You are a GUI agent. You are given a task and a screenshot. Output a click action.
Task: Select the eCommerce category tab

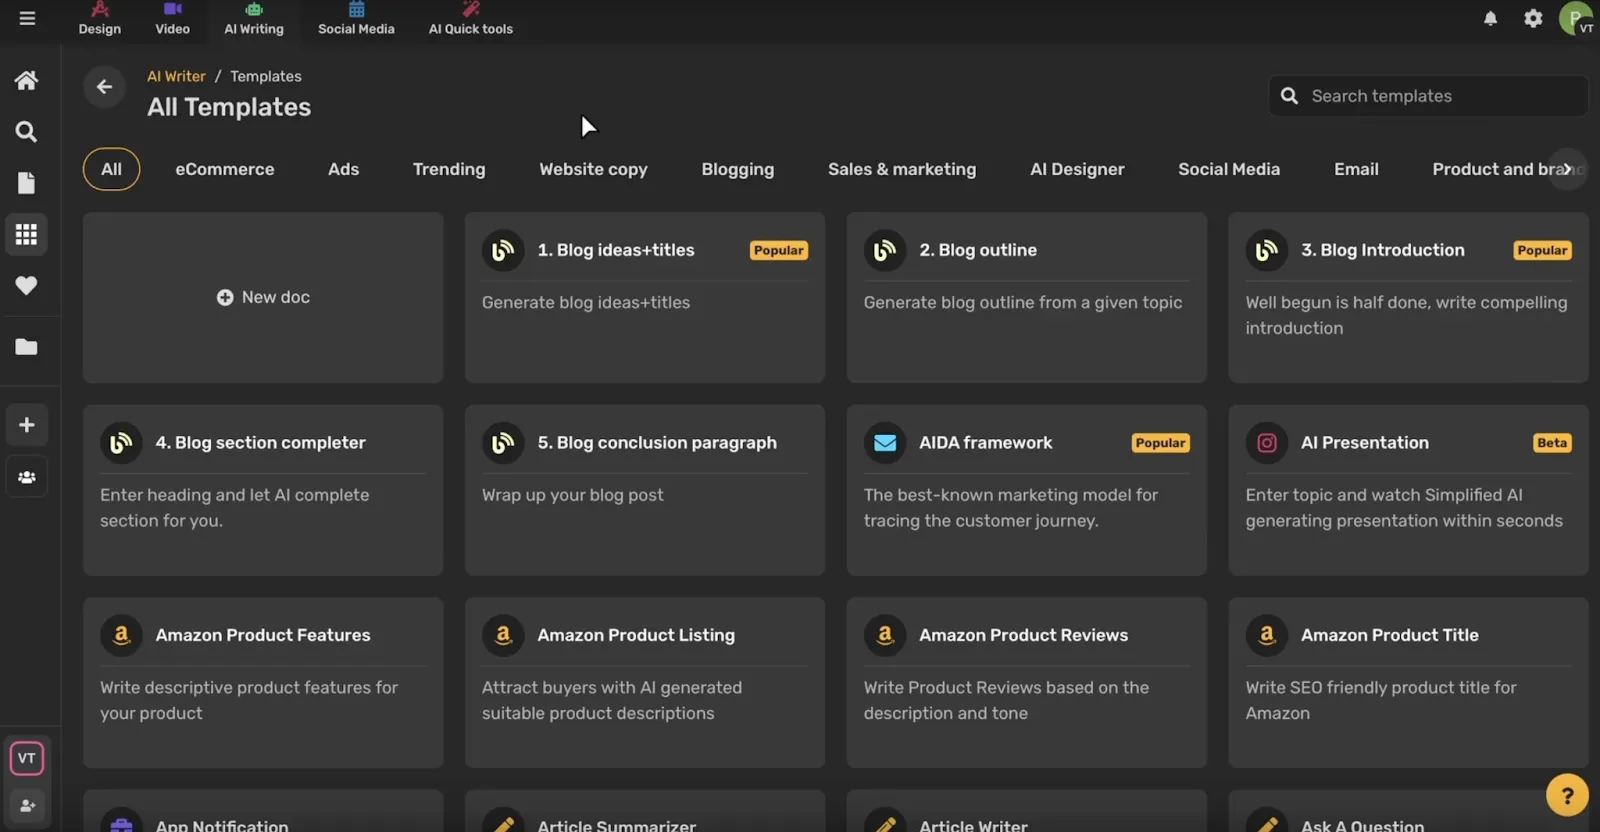(x=225, y=169)
